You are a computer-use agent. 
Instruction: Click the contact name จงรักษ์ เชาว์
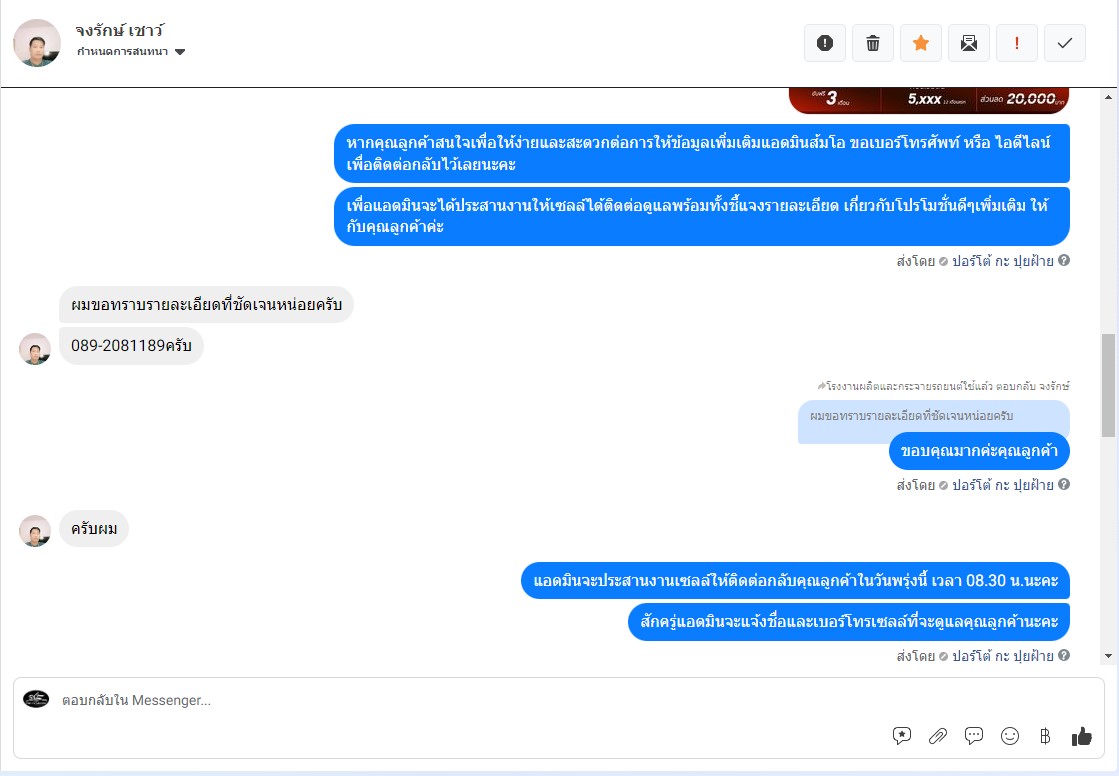[x=120, y=30]
